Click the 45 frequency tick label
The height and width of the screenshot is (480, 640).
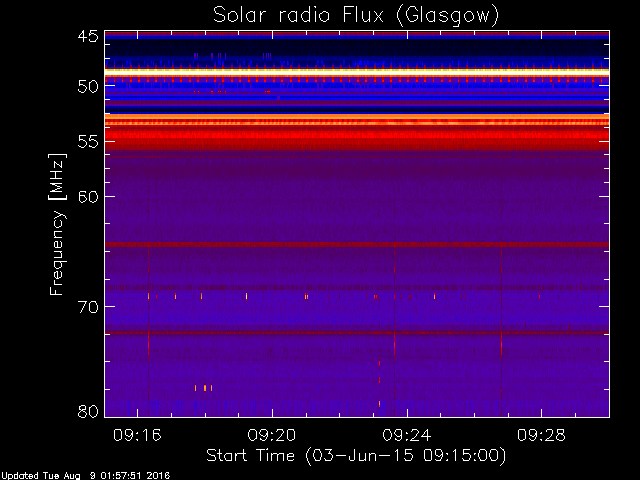88,37
